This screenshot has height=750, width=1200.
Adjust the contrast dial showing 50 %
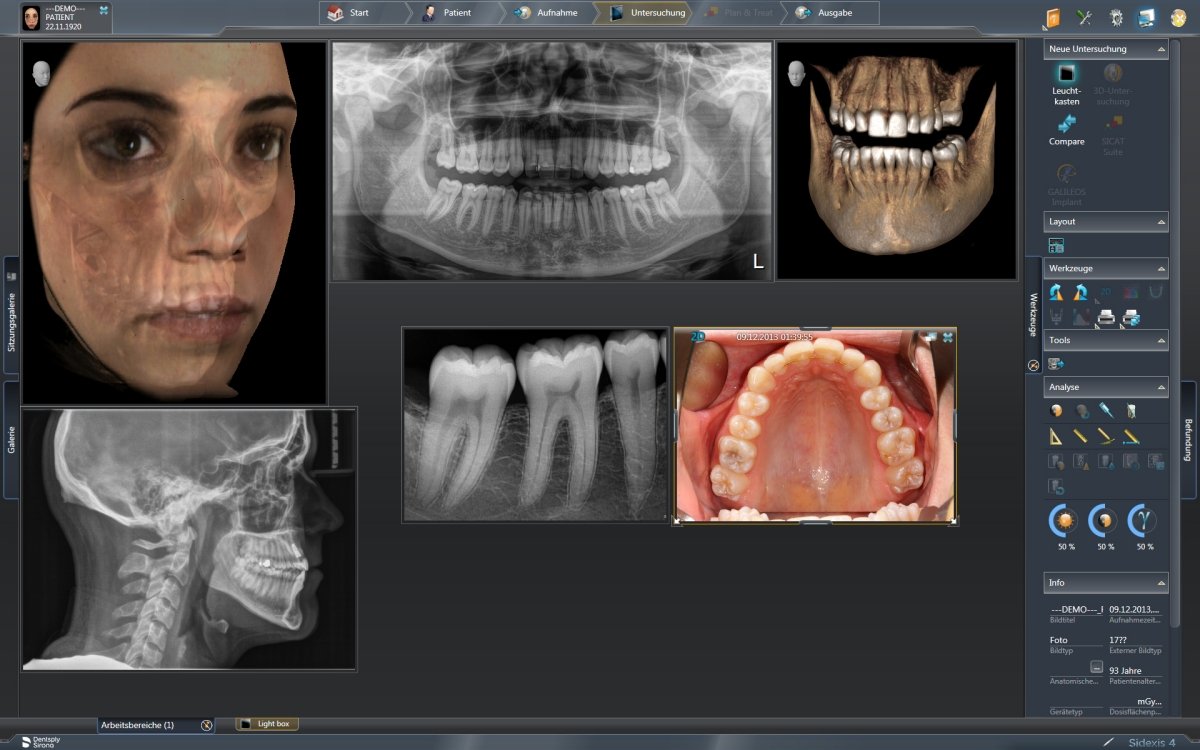point(1105,522)
